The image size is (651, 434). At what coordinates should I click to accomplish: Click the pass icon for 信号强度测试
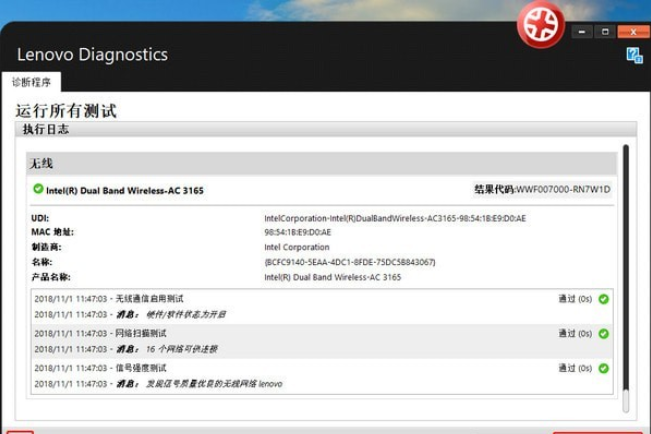(604, 368)
